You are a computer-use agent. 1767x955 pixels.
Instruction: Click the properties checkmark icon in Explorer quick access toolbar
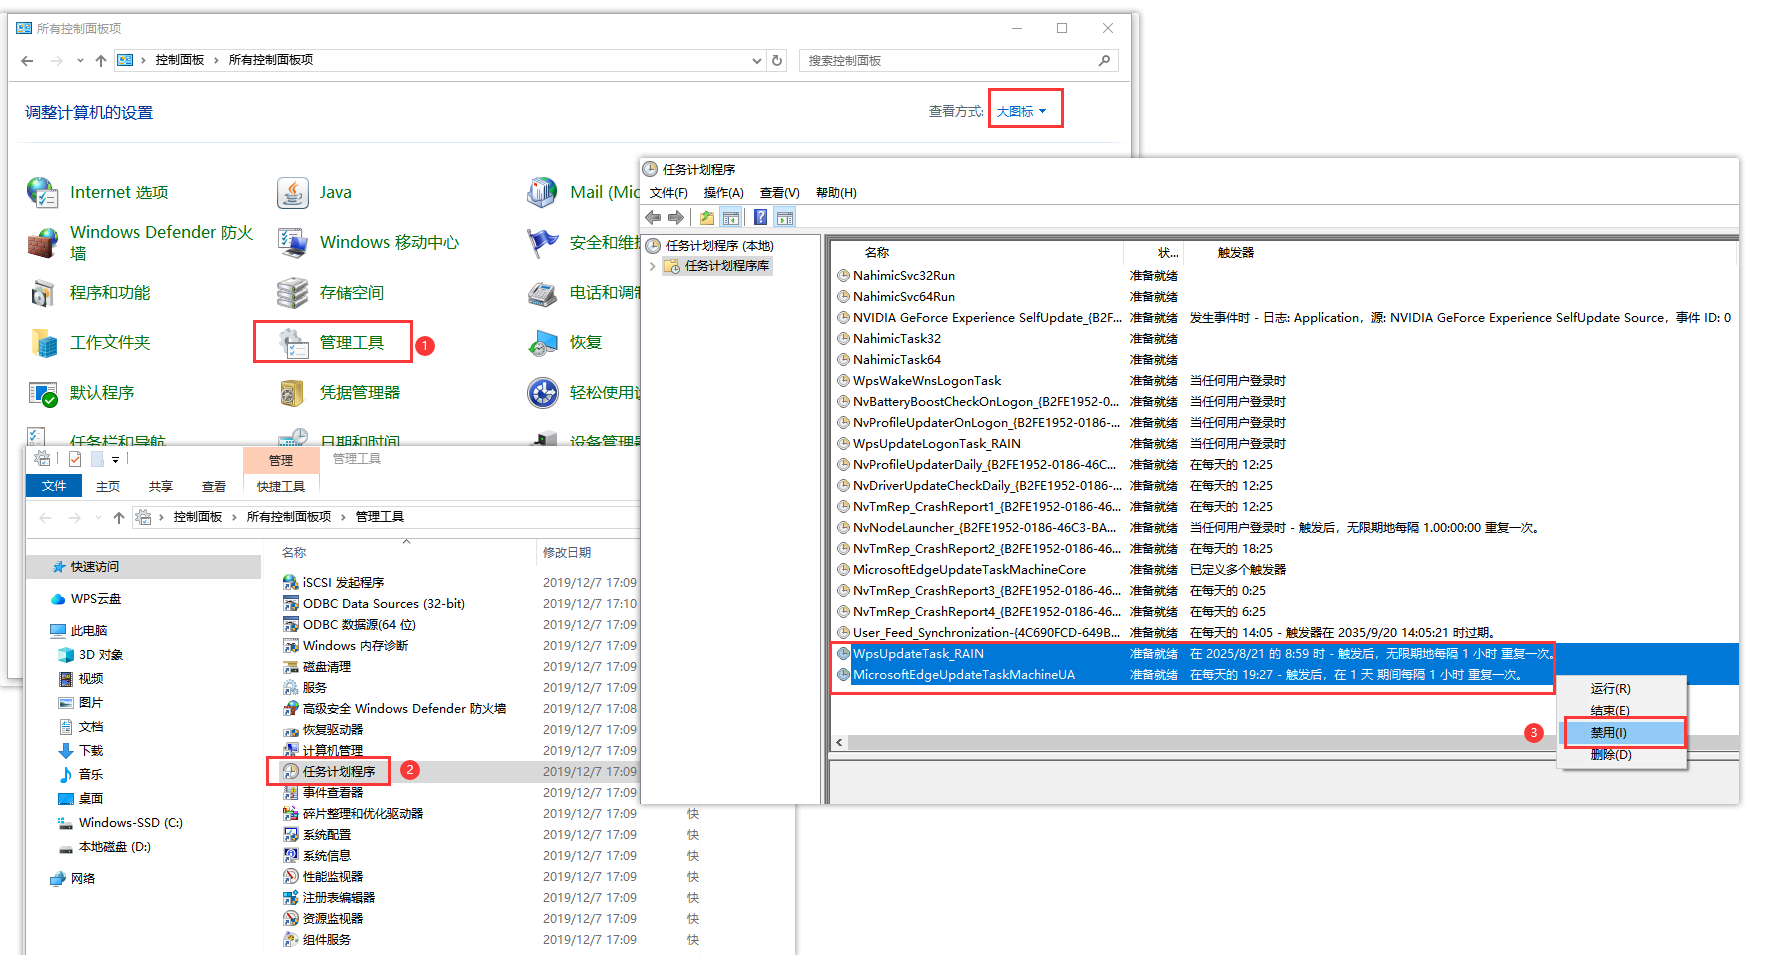coord(75,459)
